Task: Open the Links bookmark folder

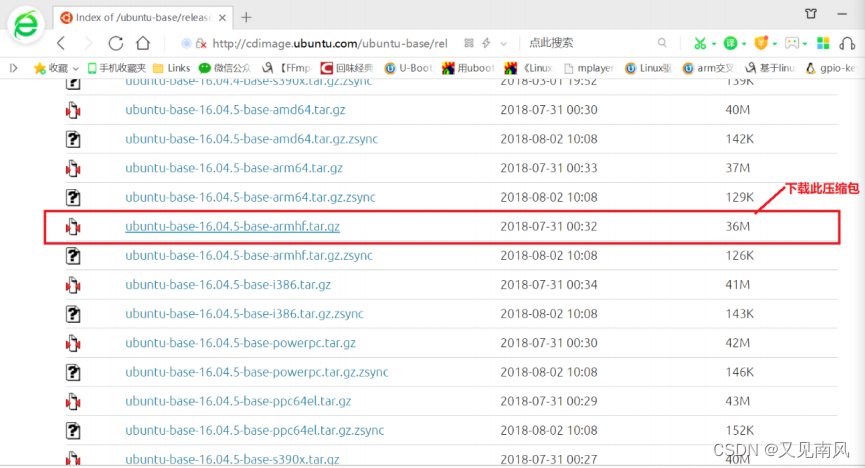Action: tap(172, 68)
